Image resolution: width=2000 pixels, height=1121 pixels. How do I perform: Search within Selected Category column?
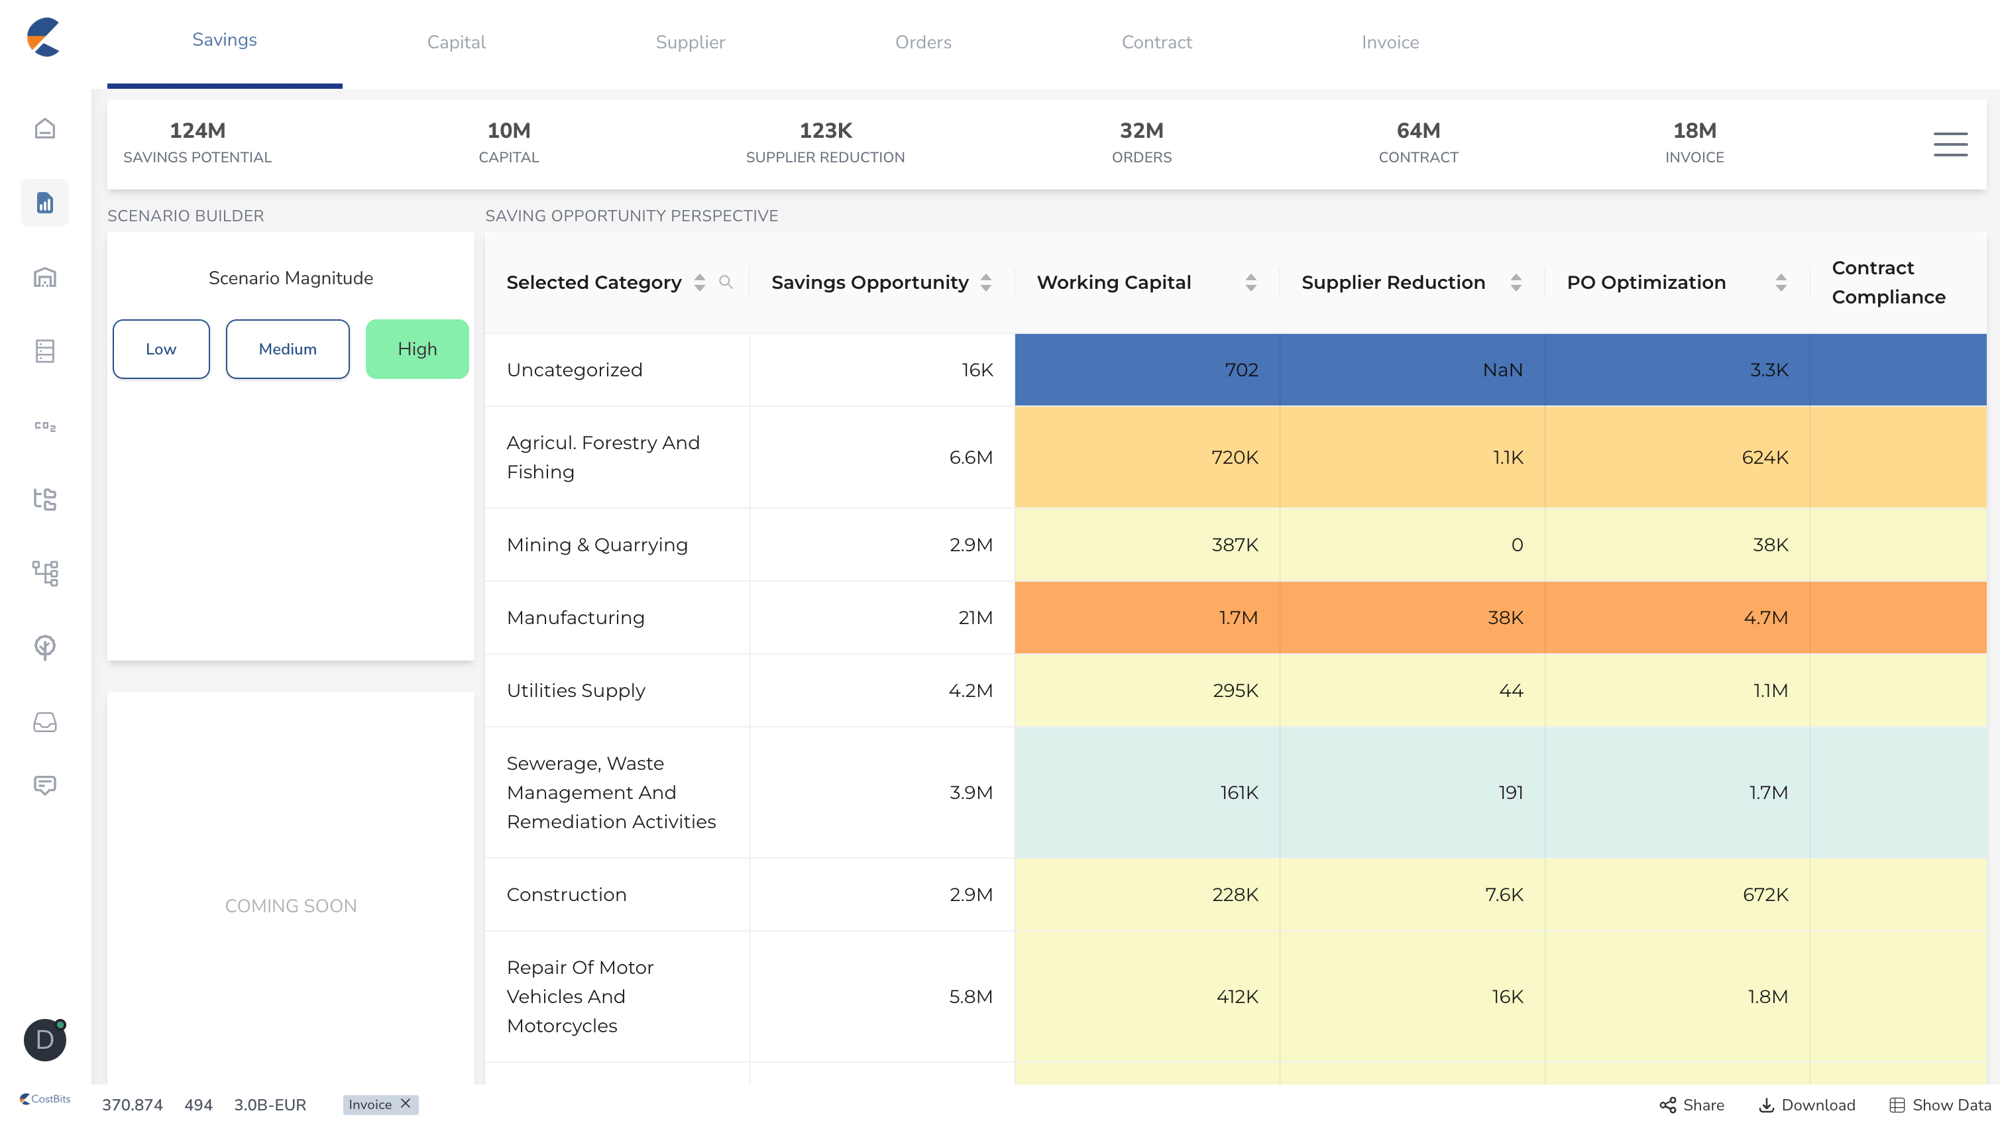coord(726,283)
